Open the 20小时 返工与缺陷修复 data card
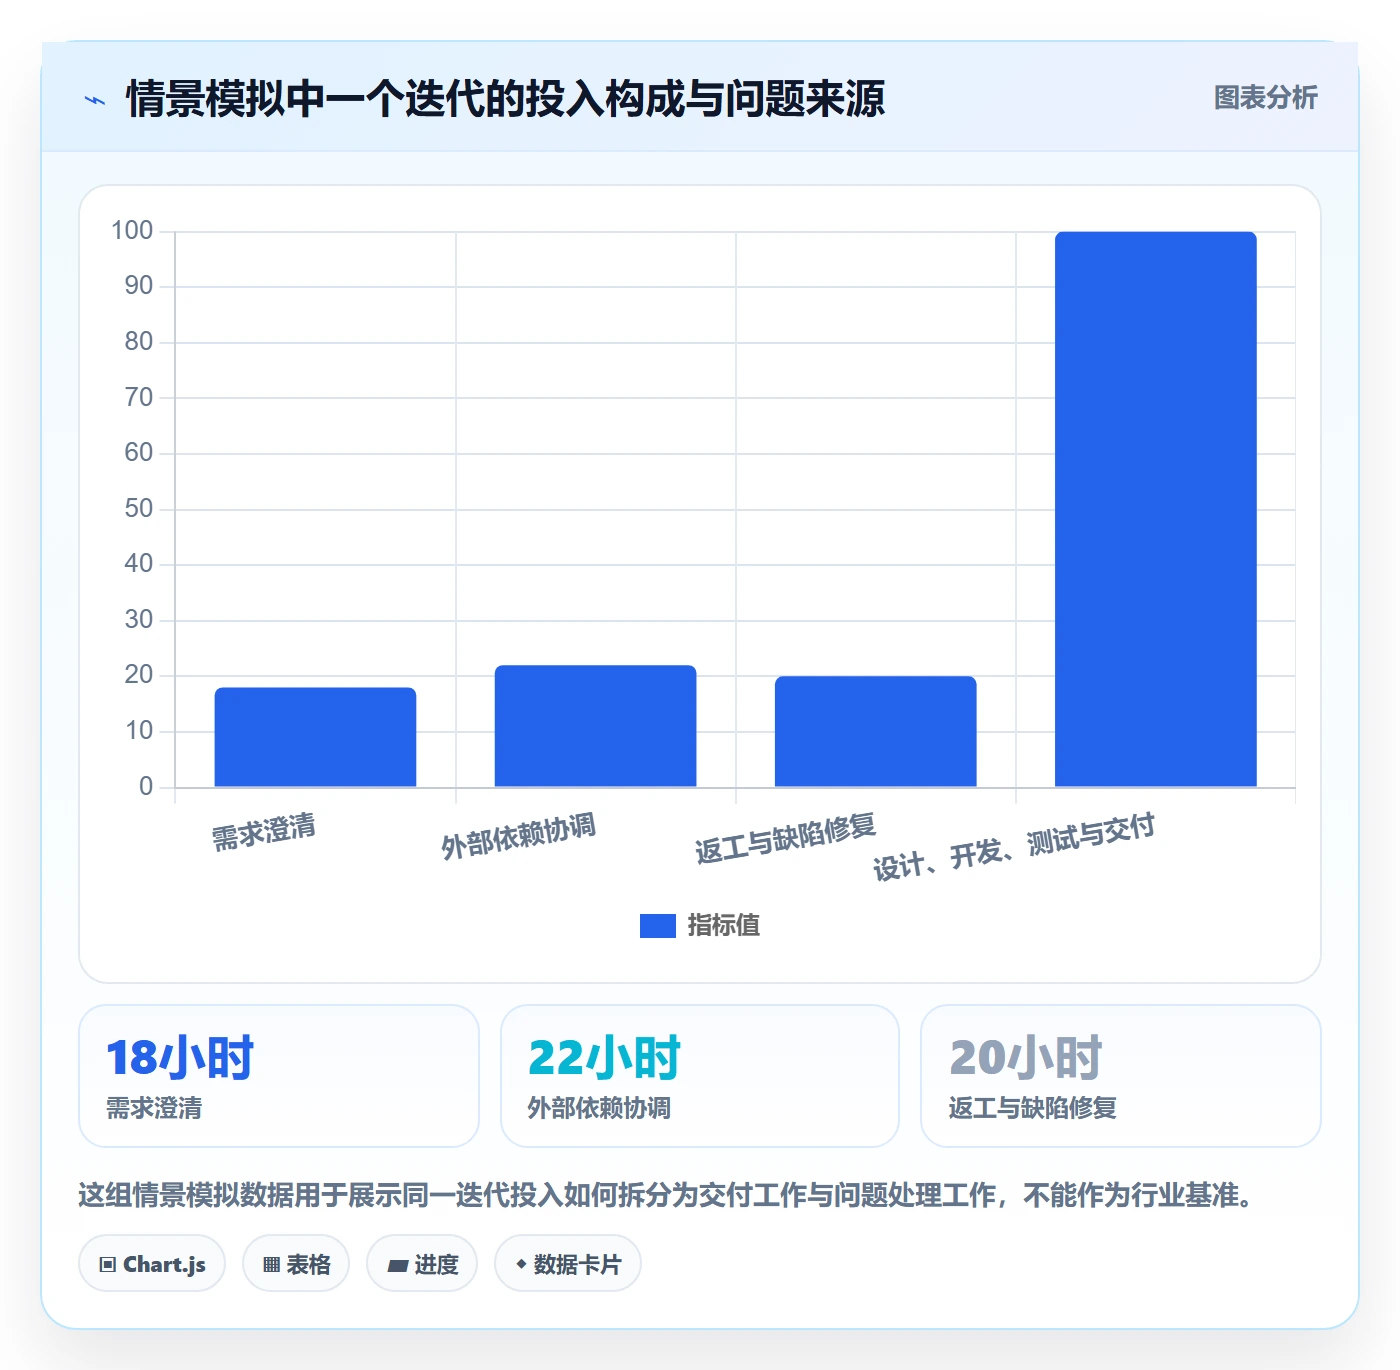The width and height of the screenshot is (1400, 1370). pyautogui.click(x=1121, y=1076)
